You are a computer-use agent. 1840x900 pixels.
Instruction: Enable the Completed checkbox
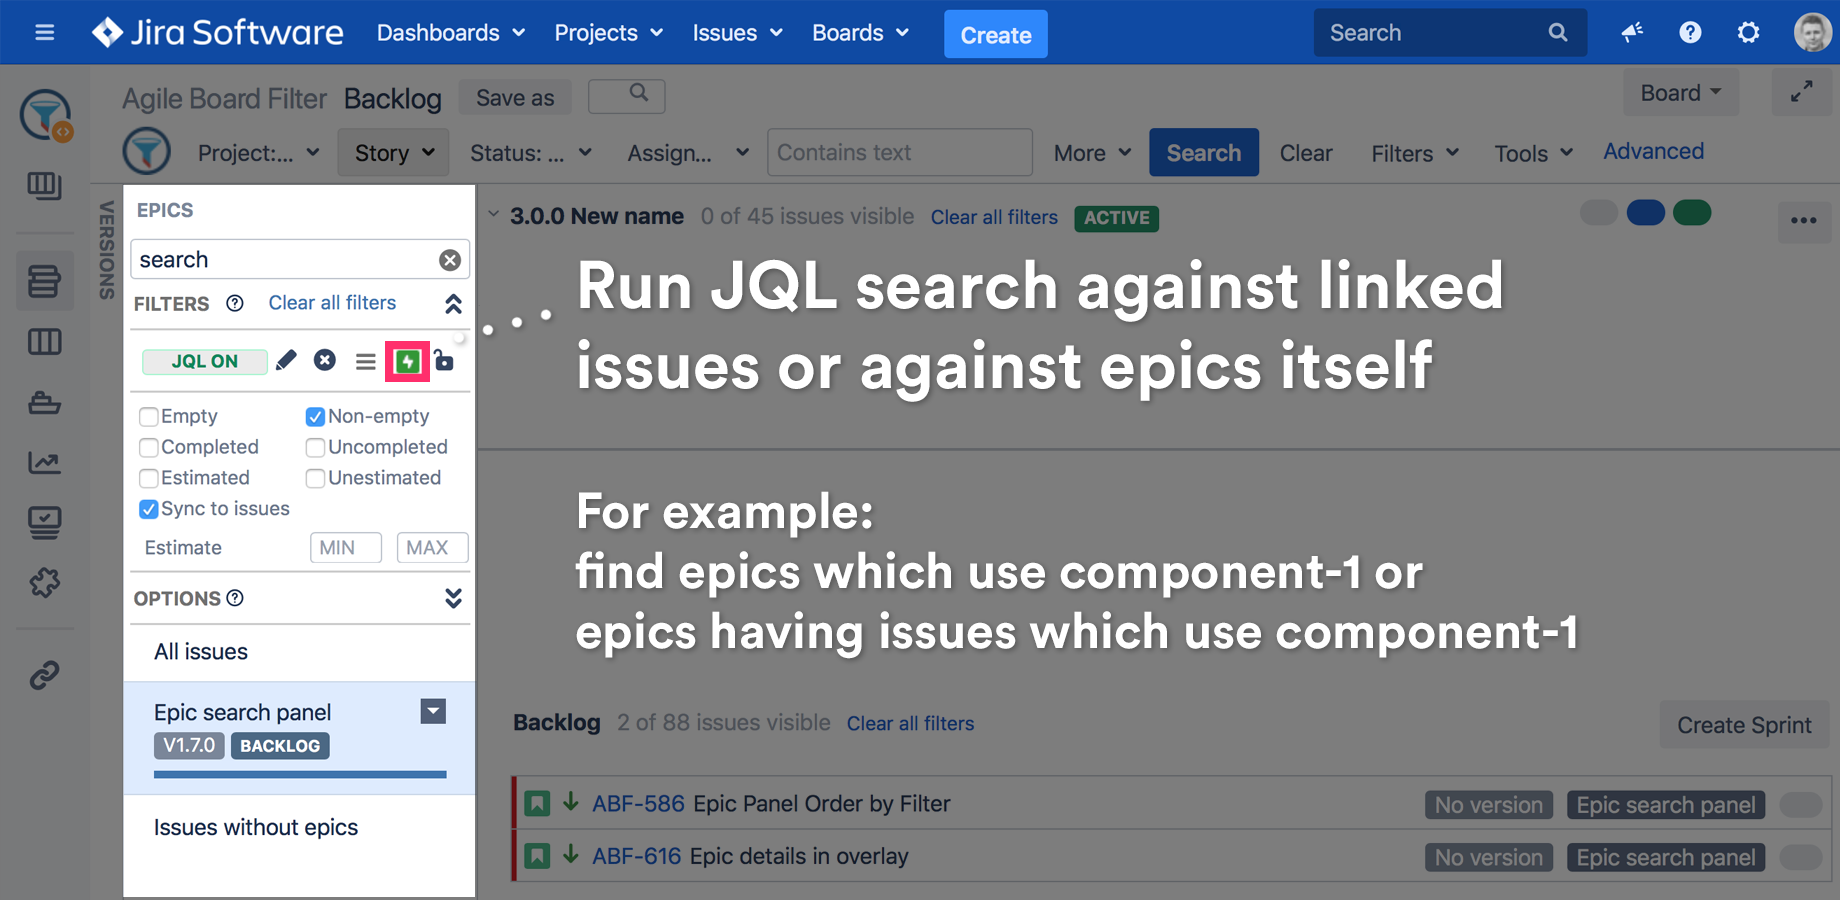pos(149,447)
